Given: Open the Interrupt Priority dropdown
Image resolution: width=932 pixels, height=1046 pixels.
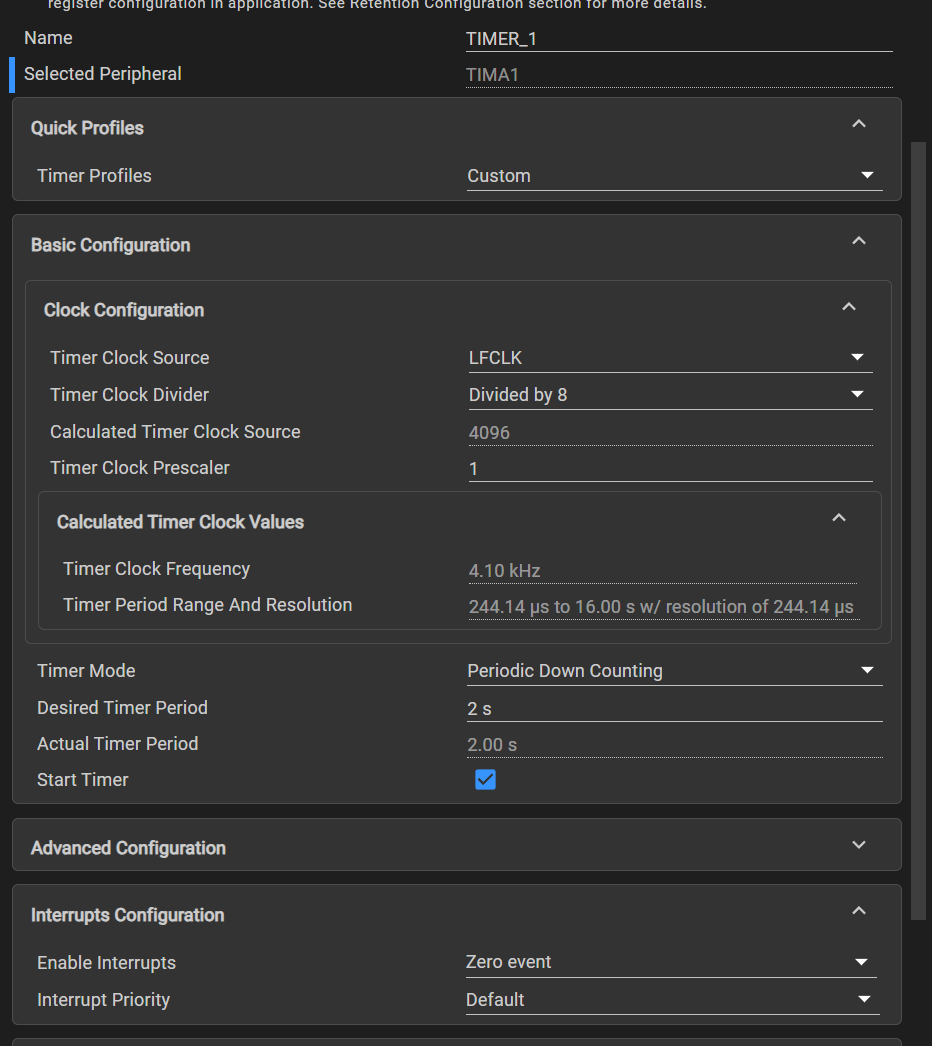Looking at the screenshot, I should pyautogui.click(x=672, y=999).
